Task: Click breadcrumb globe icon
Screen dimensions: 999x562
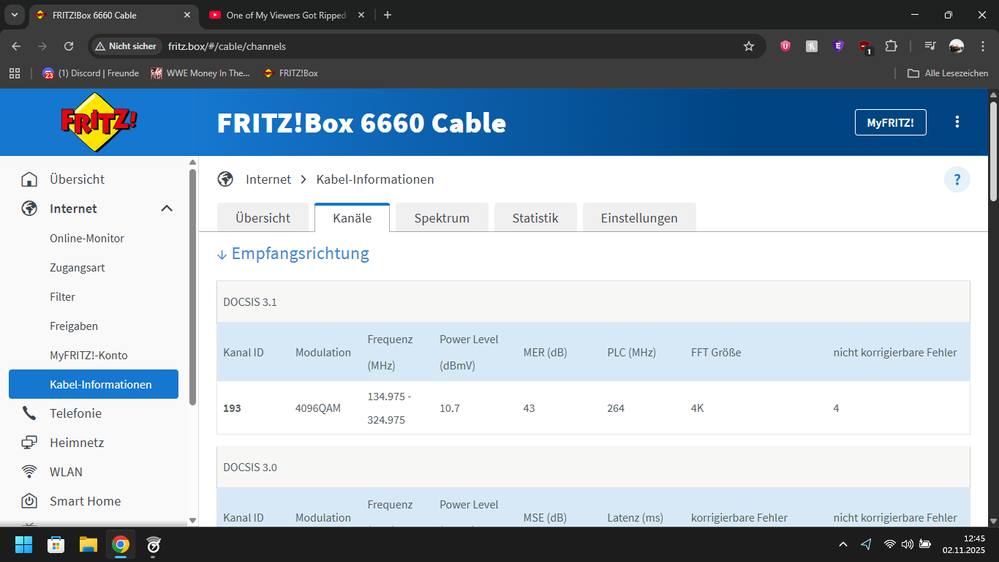Action: (x=225, y=179)
